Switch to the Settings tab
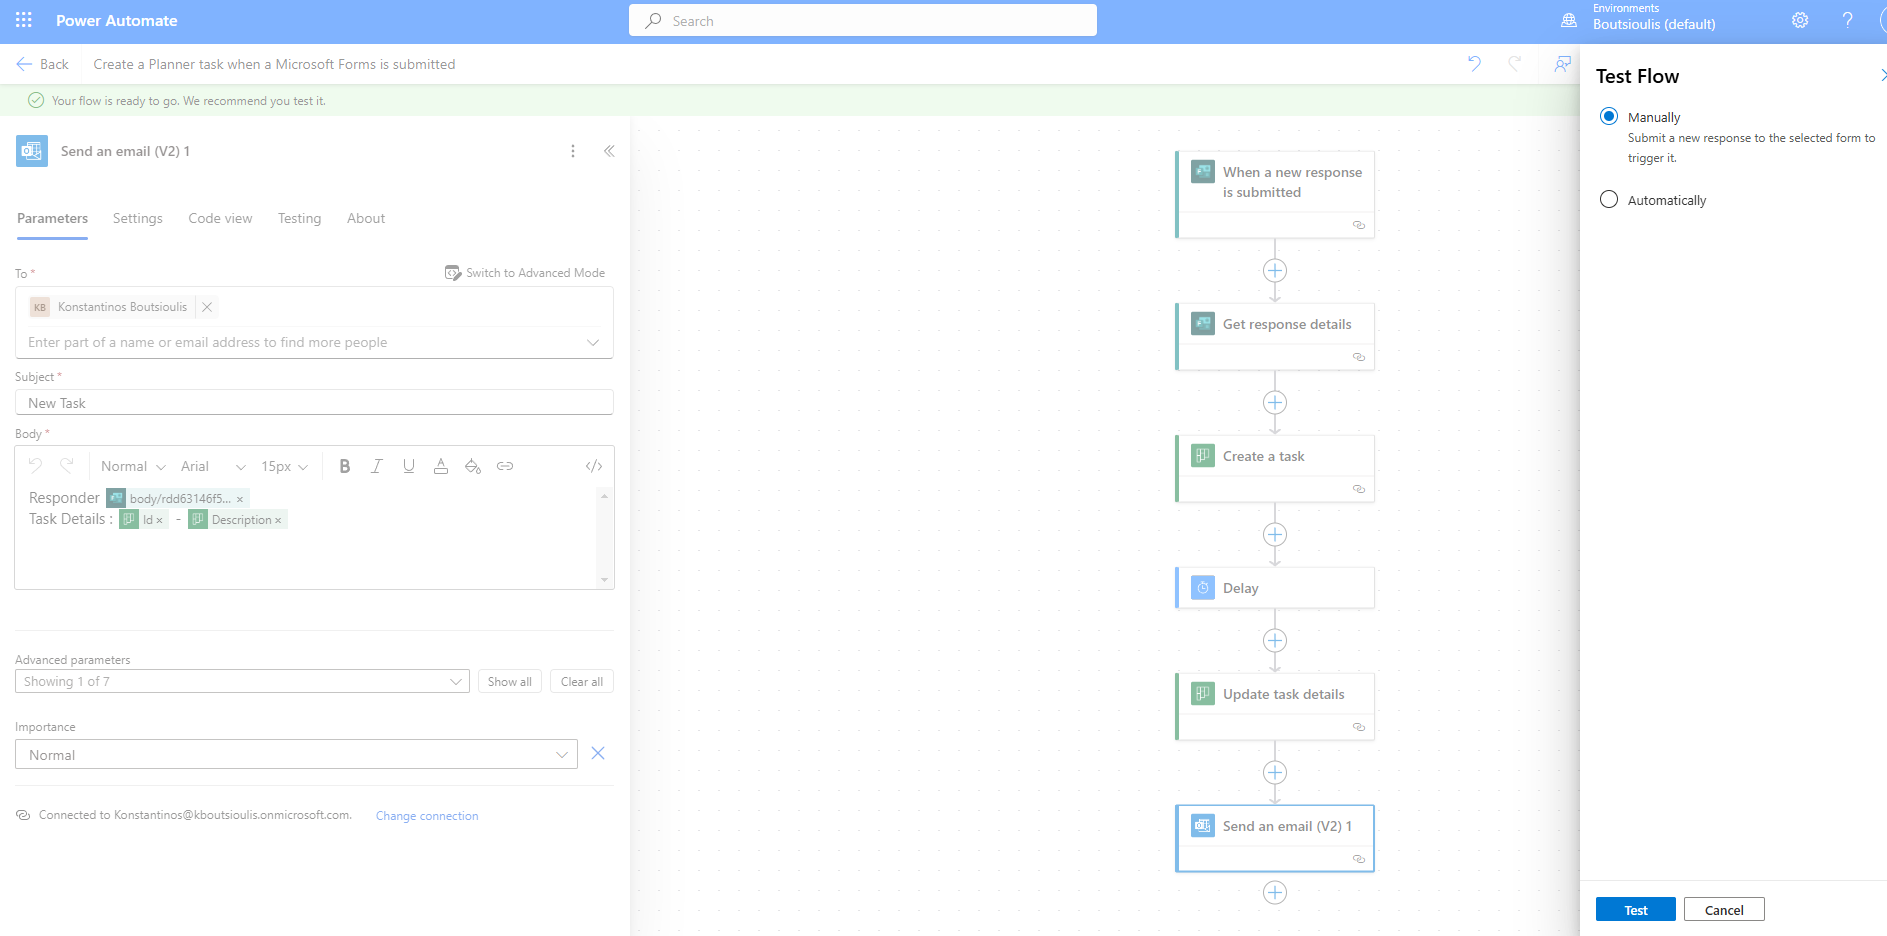Image resolution: width=1887 pixels, height=936 pixels. click(138, 218)
